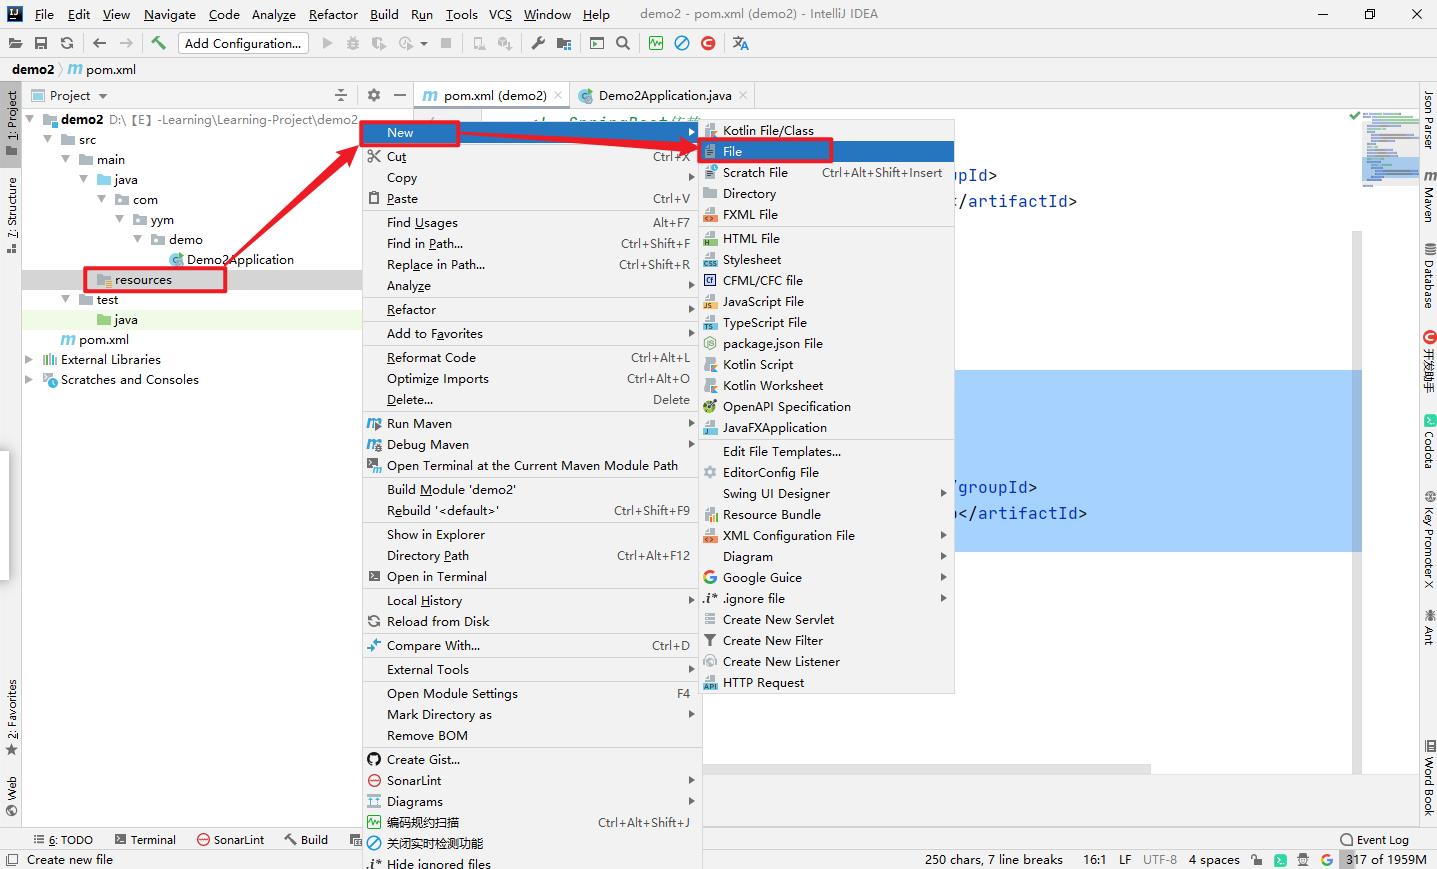Choose Kotlin File/Class in New submenu

point(828,130)
